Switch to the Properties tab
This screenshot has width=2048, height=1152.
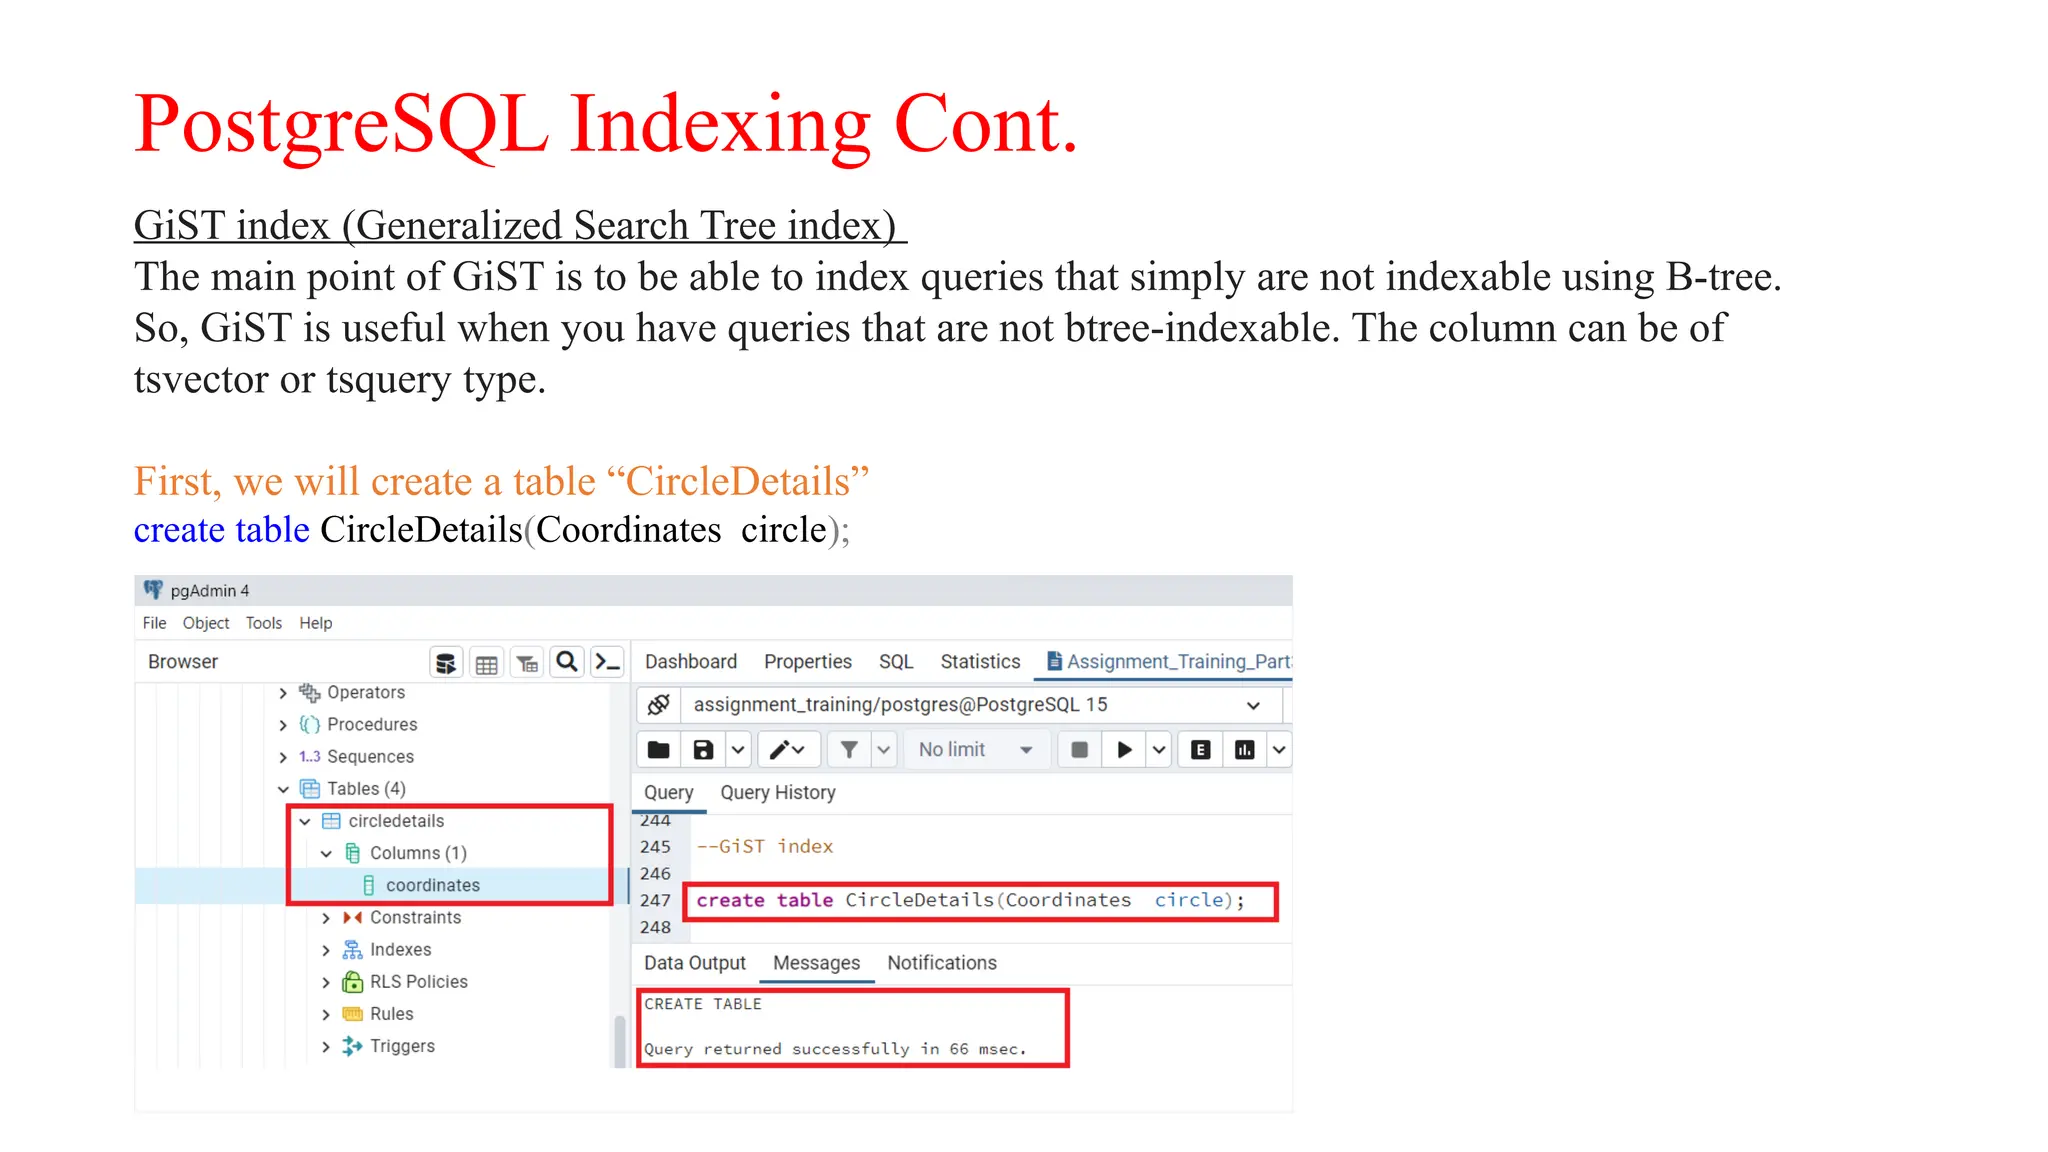click(808, 662)
